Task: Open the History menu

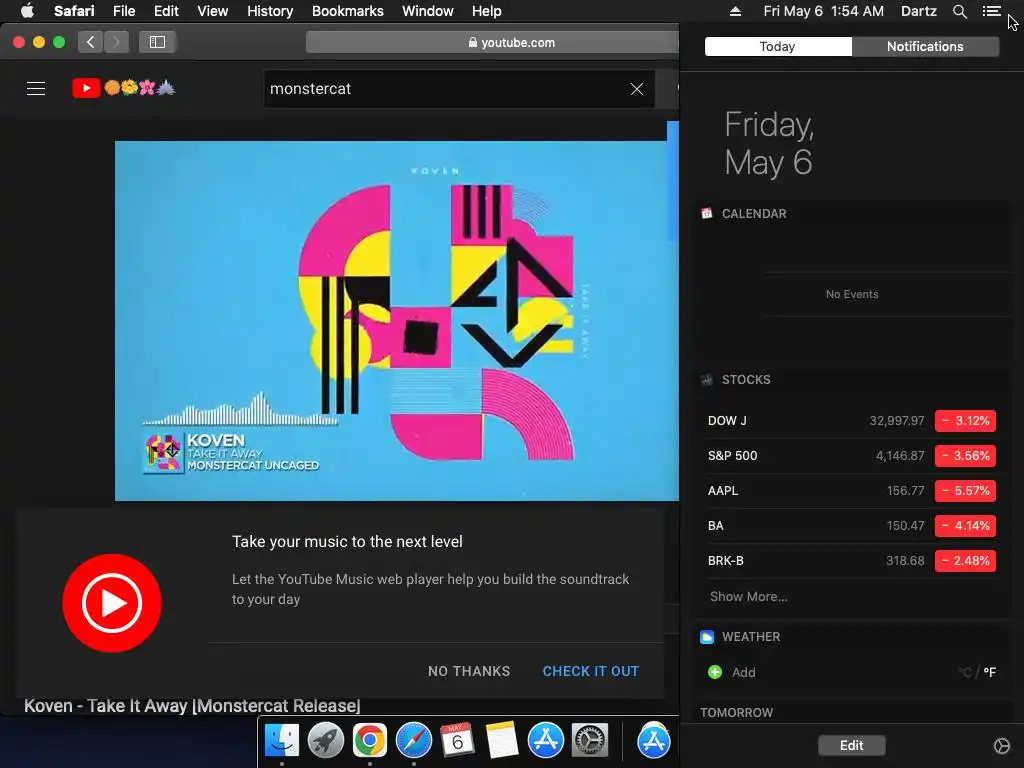Action: [270, 11]
